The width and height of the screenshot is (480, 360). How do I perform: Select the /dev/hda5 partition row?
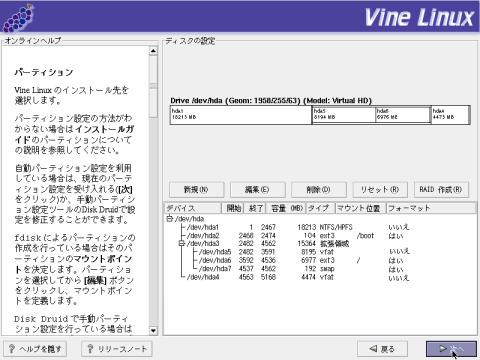coord(320,252)
